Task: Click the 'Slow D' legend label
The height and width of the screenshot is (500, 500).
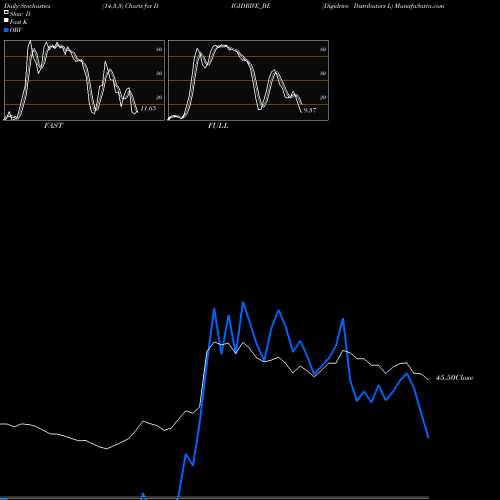Action: [20, 14]
